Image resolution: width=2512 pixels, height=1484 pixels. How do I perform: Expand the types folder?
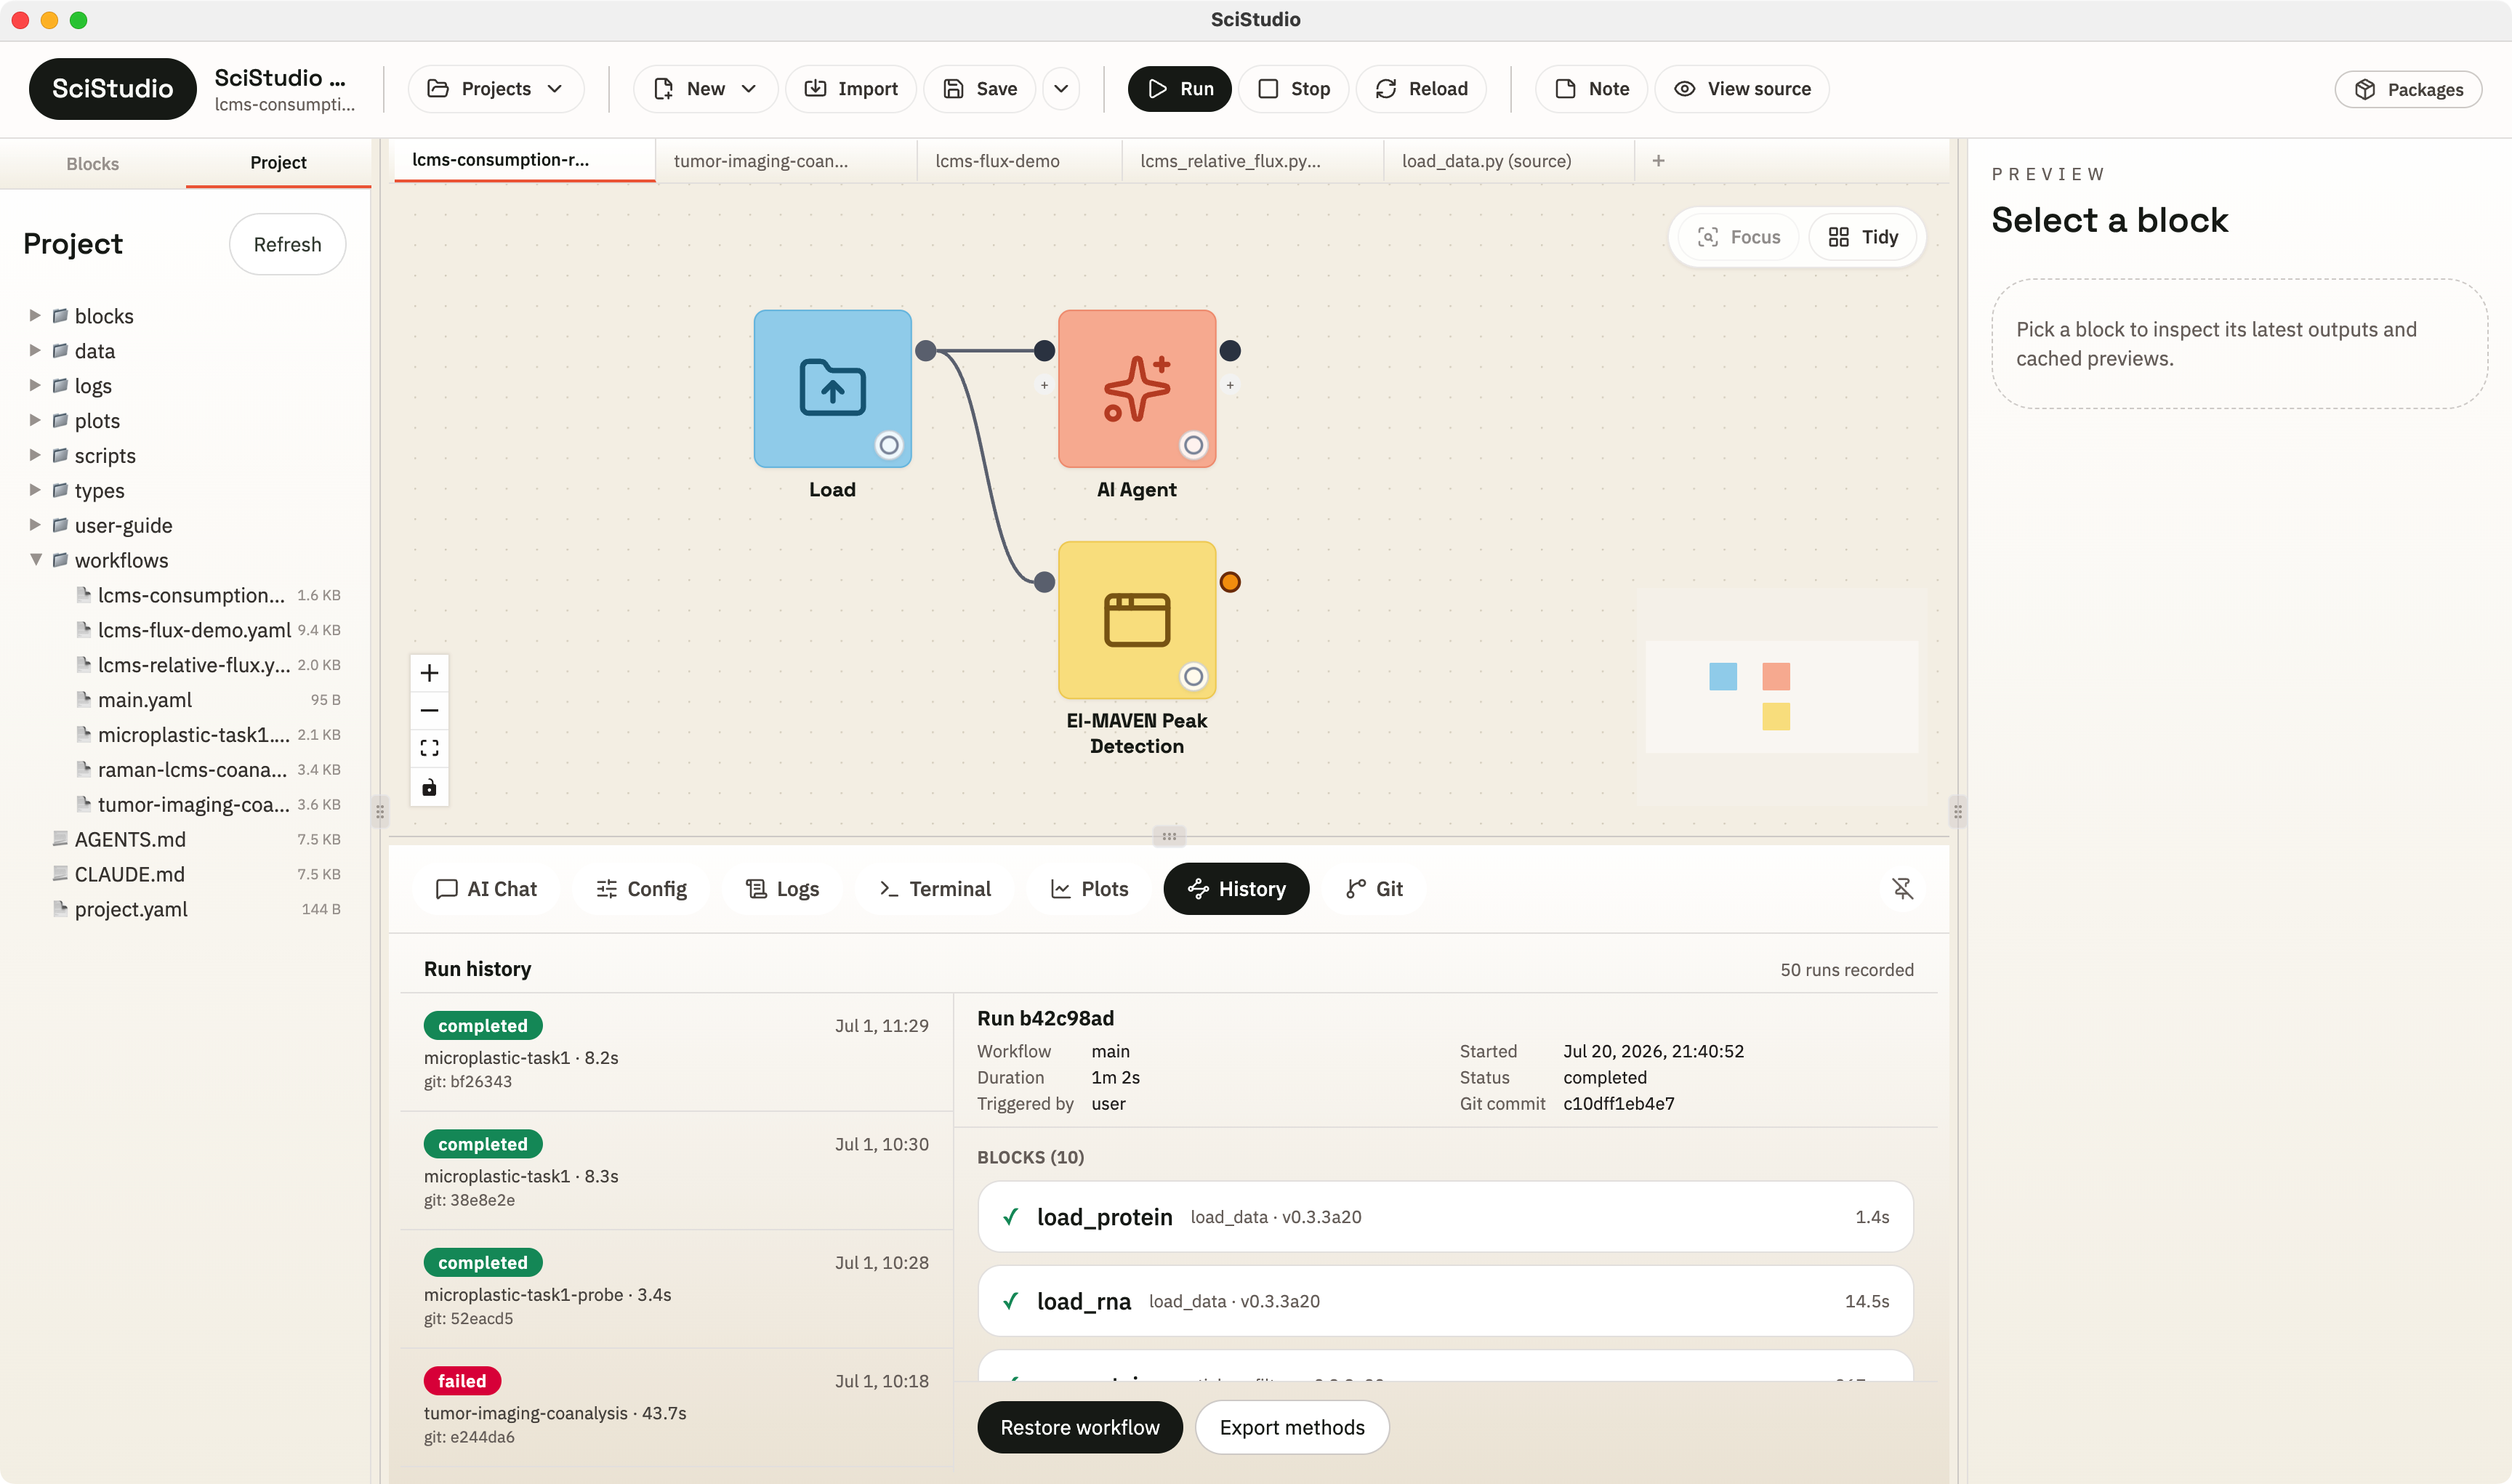pyautogui.click(x=35, y=491)
